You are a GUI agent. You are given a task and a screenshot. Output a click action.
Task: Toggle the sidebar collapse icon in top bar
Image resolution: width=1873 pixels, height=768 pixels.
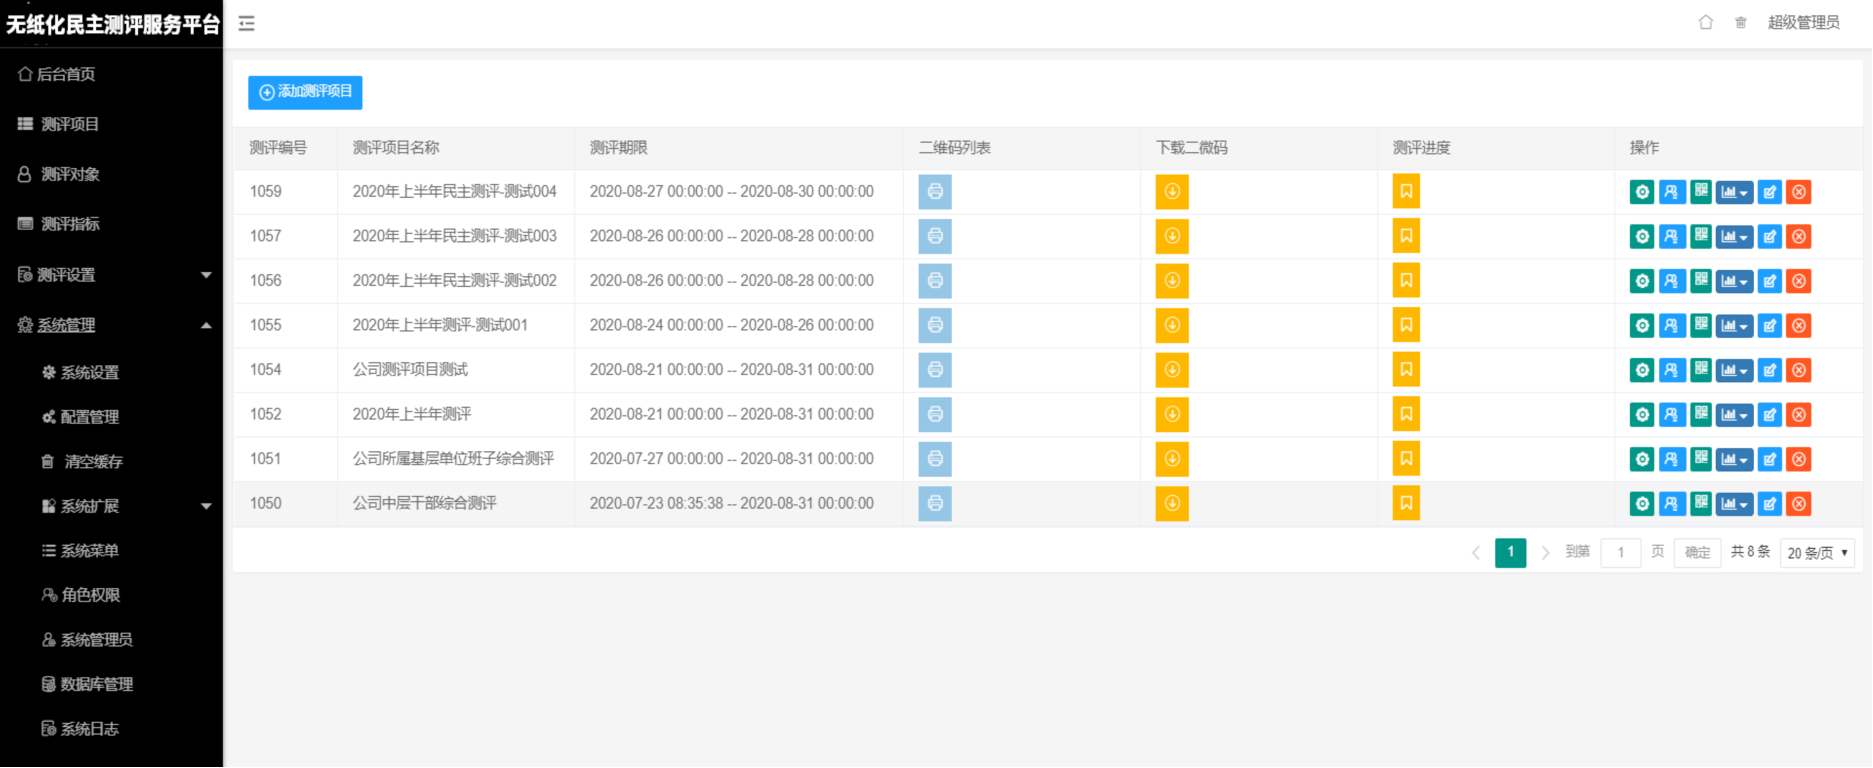247,24
